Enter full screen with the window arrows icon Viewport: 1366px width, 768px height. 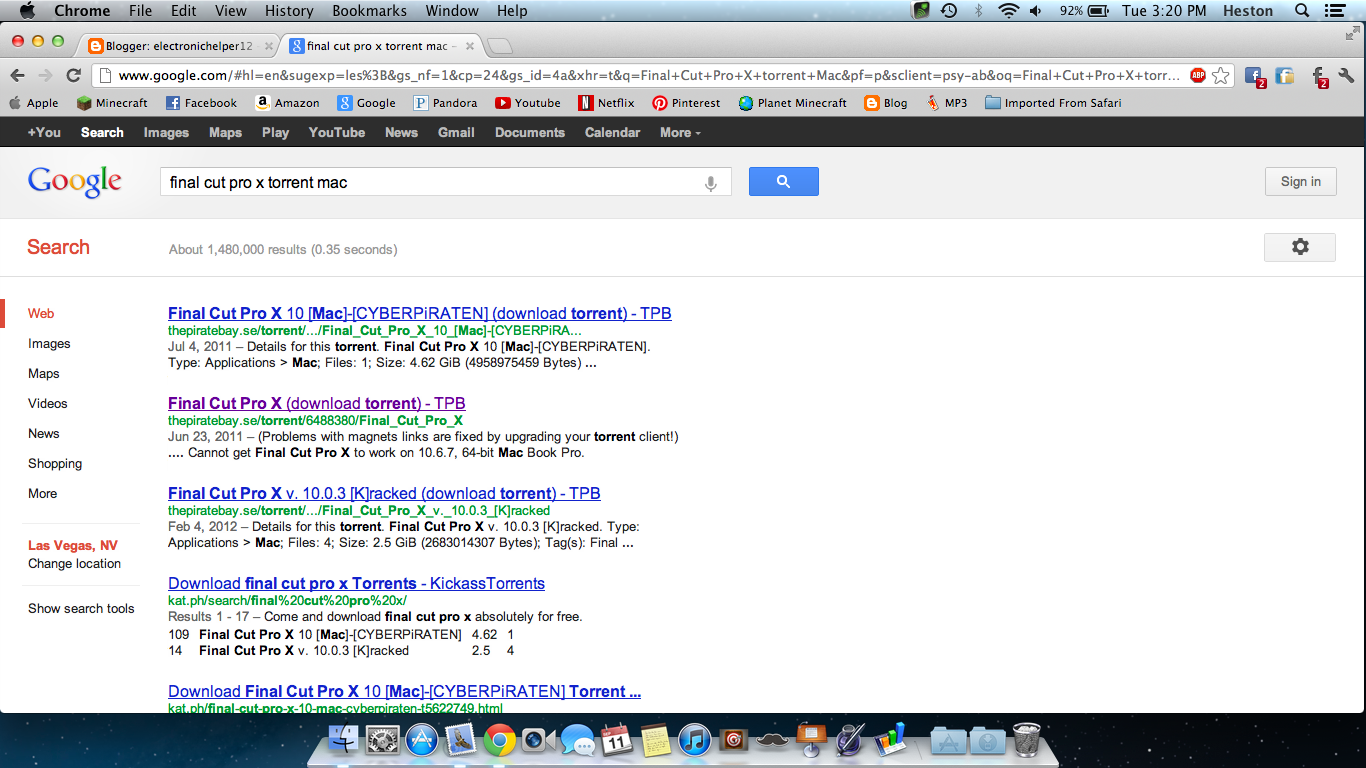point(1353,33)
